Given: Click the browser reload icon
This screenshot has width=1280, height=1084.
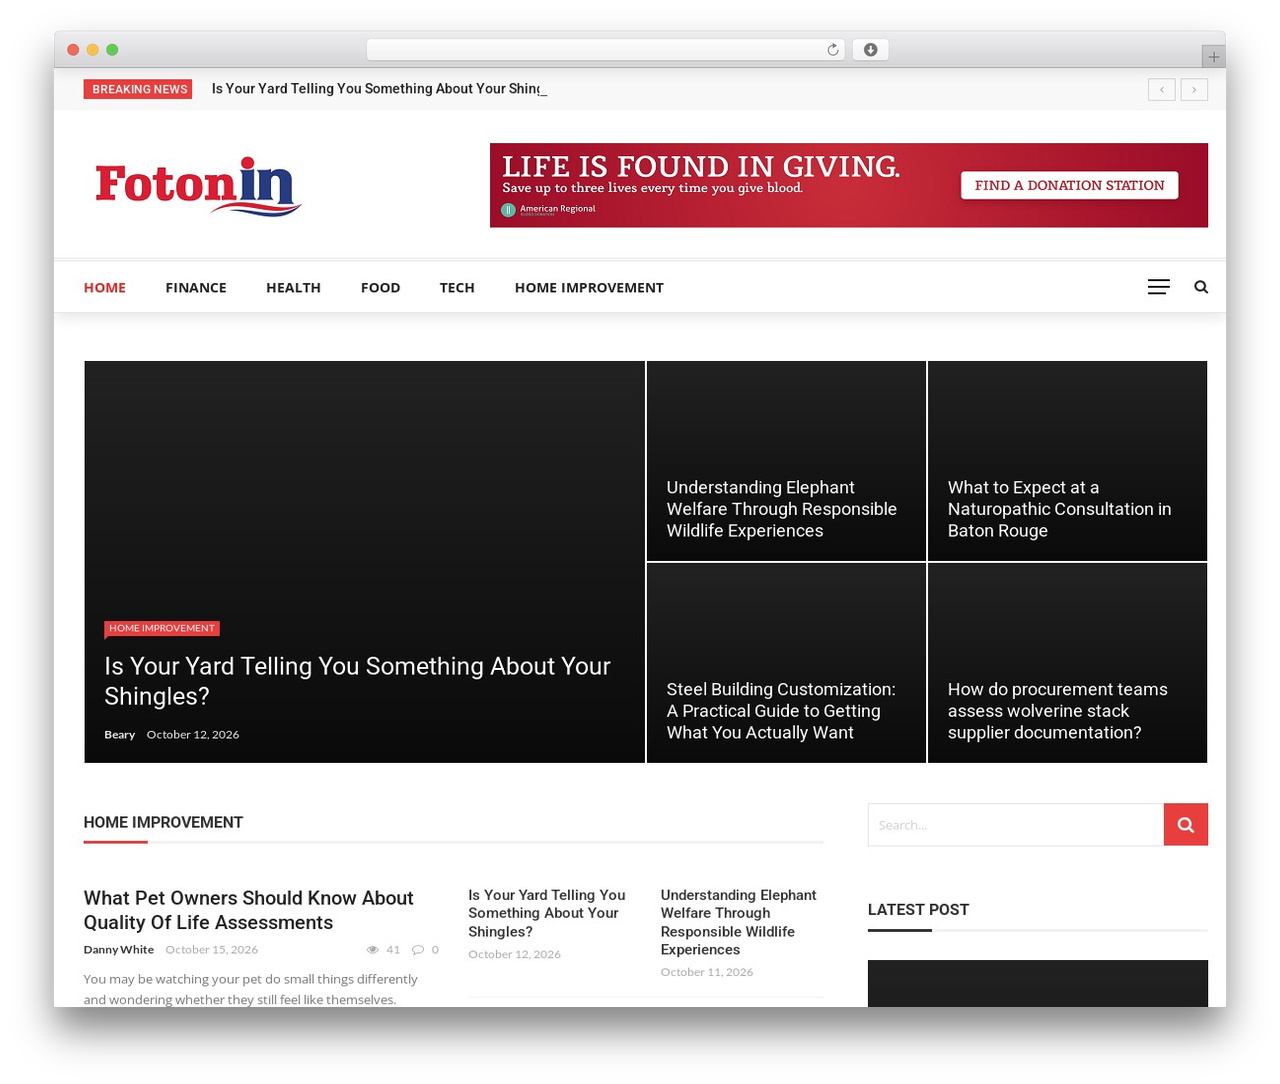Looking at the screenshot, I should pyautogui.click(x=832, y=50).
